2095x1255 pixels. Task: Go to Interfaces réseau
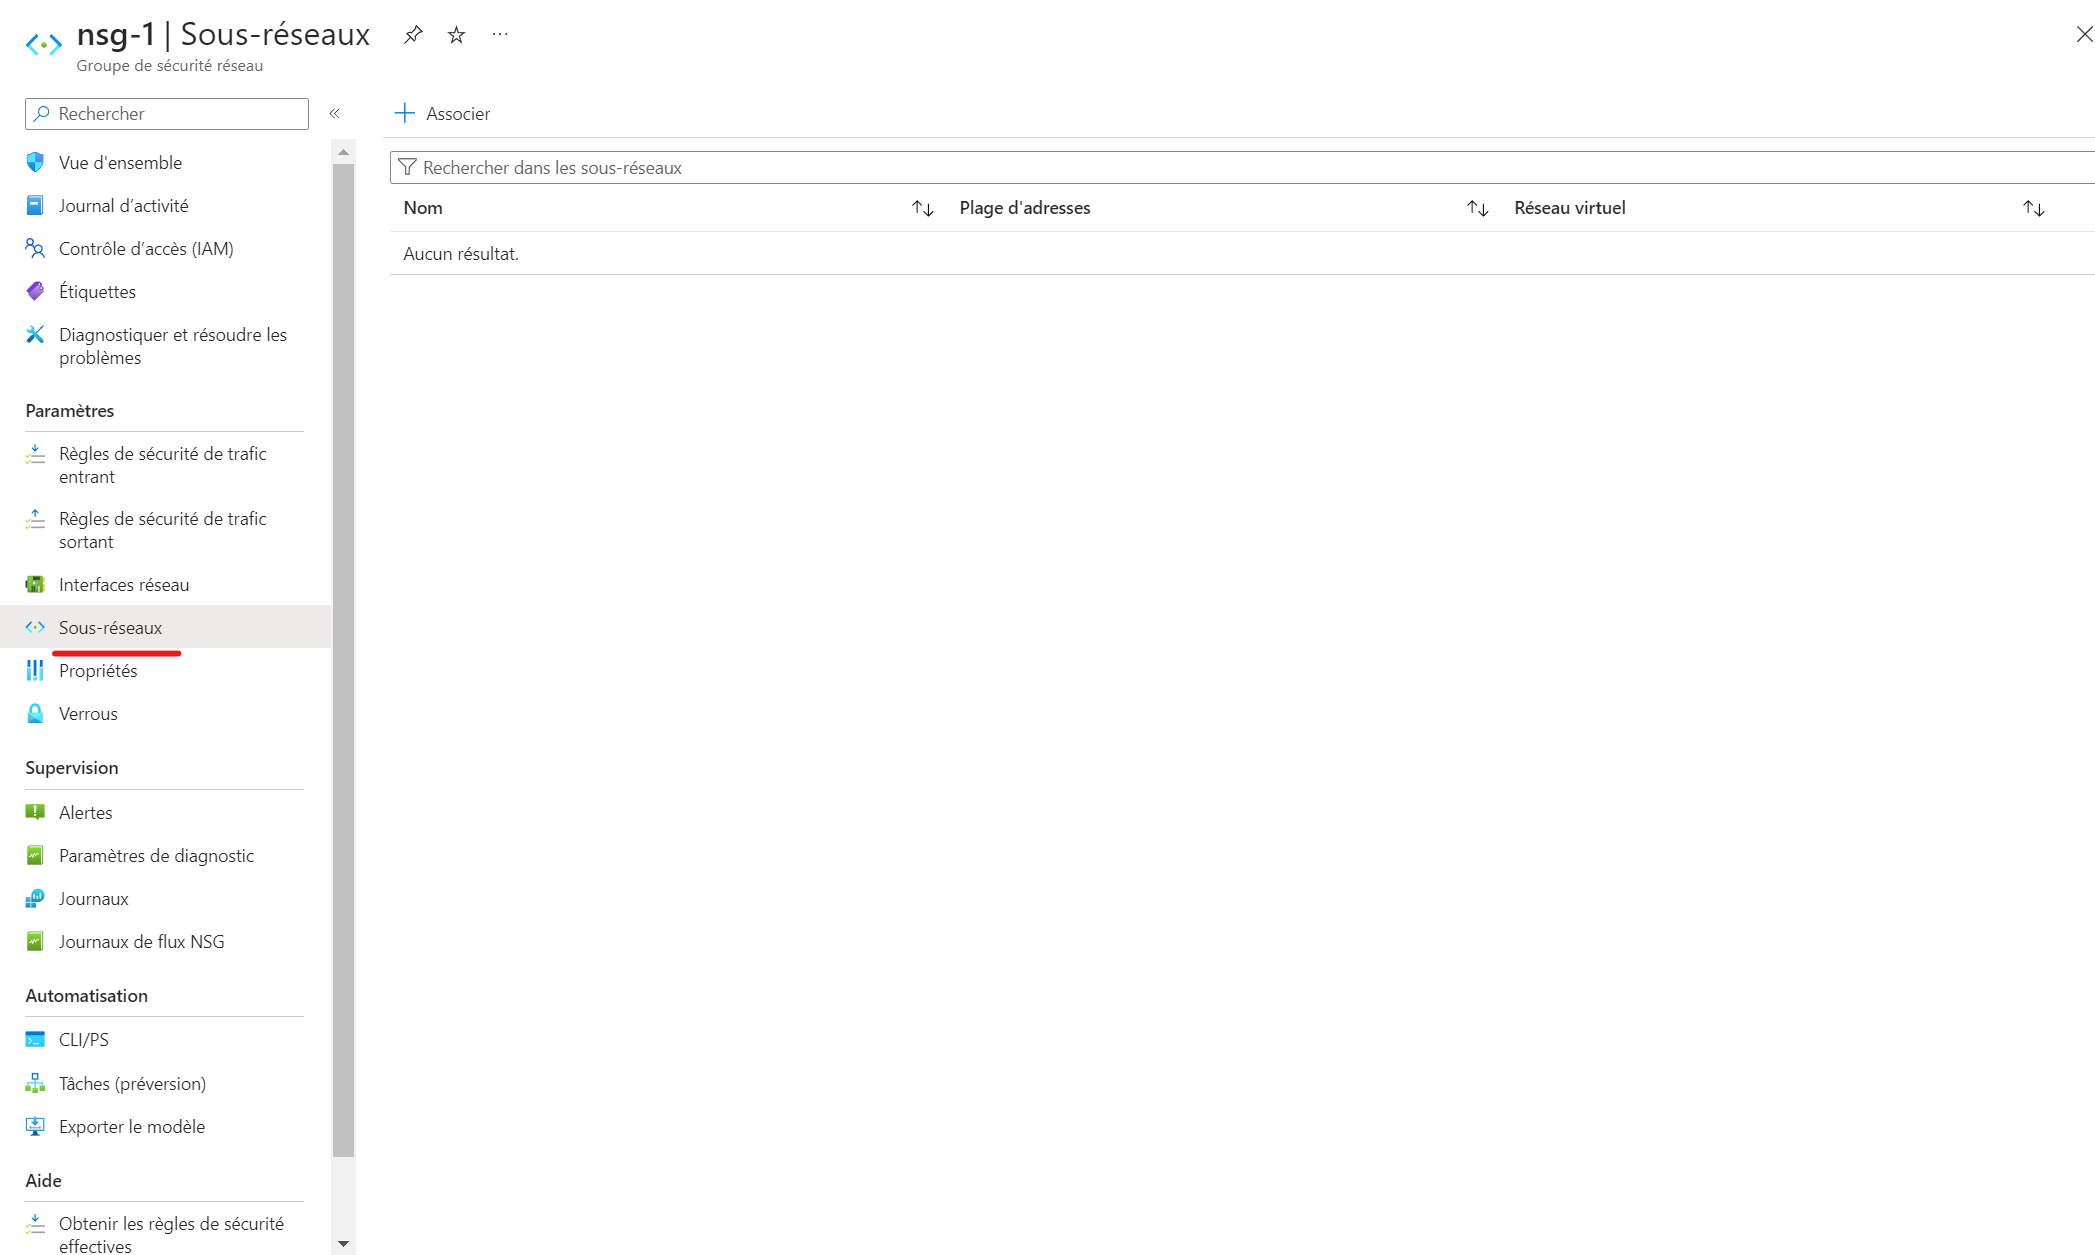123,585
